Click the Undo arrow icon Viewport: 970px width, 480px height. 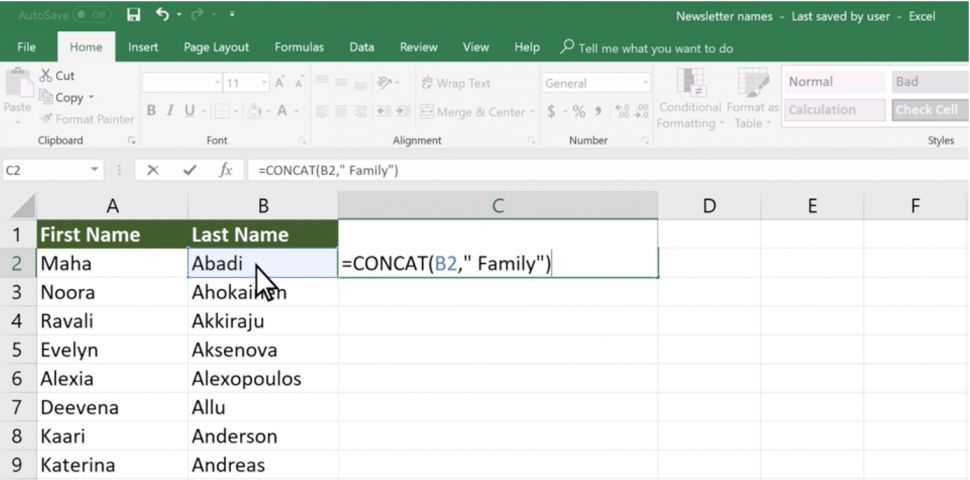click(163, 14)
